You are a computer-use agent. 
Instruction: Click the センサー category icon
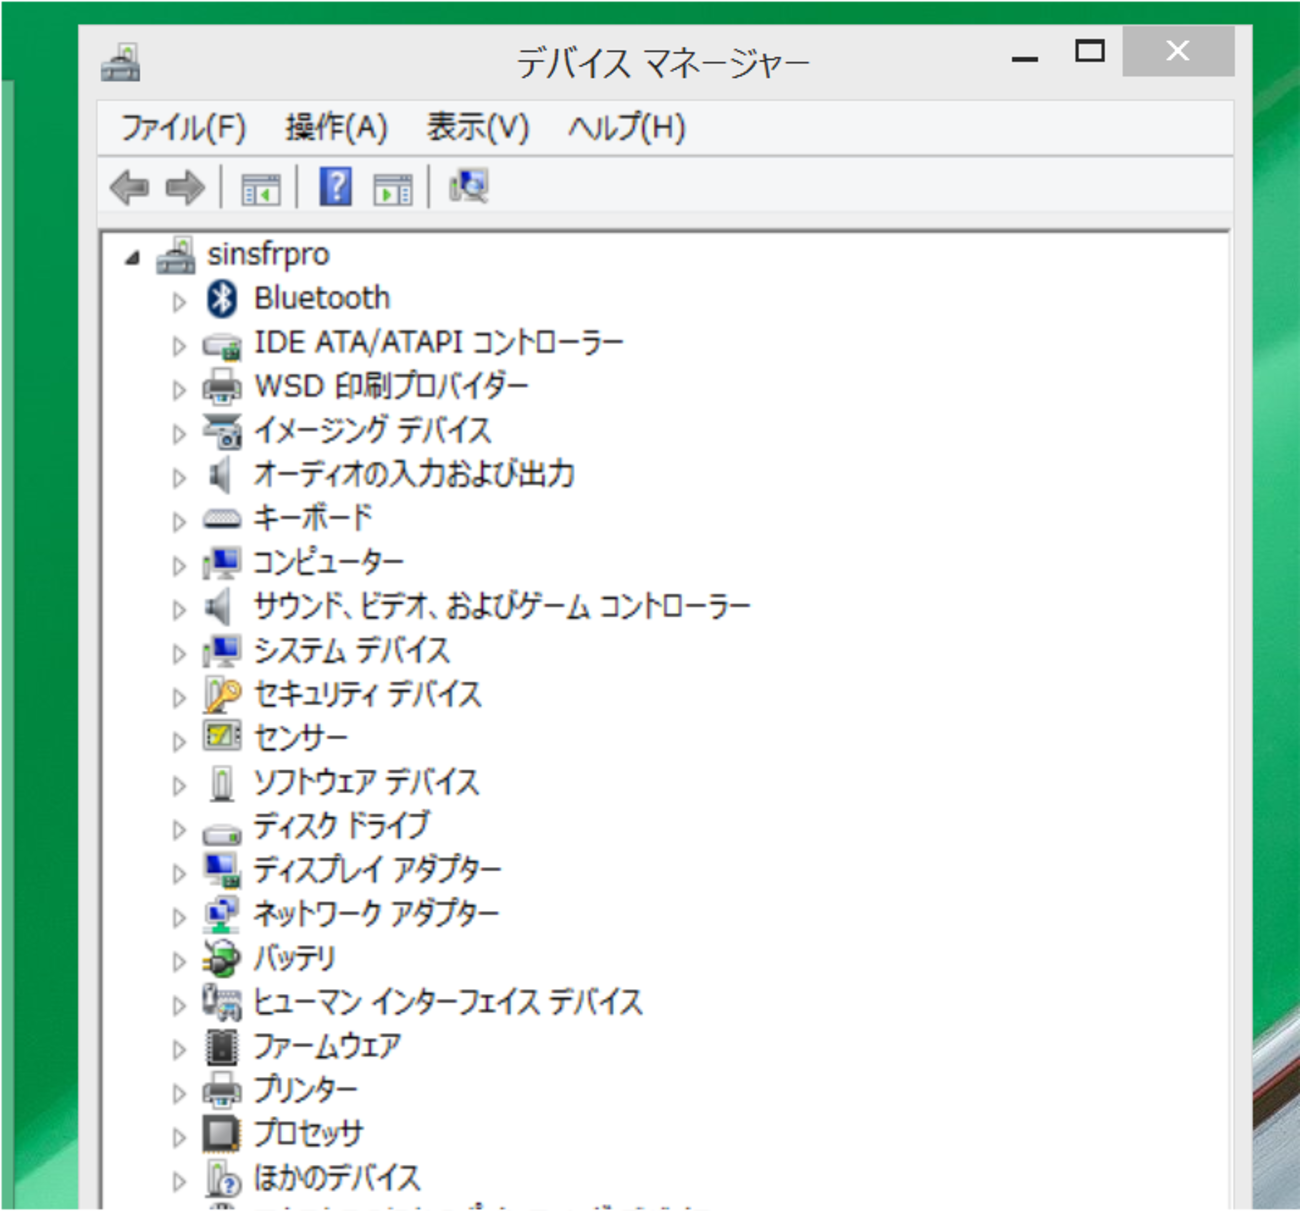coord(222,737)
